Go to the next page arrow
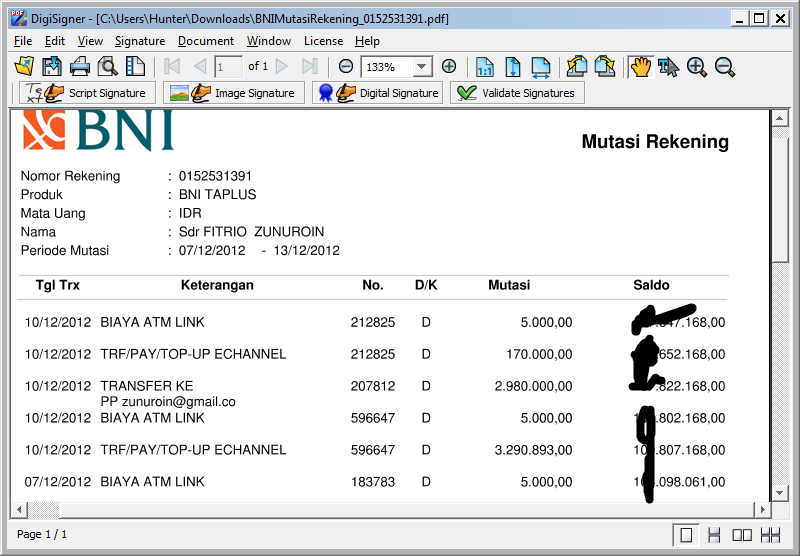The width and height of the screenshot is (800, 556). pos(282,66)
